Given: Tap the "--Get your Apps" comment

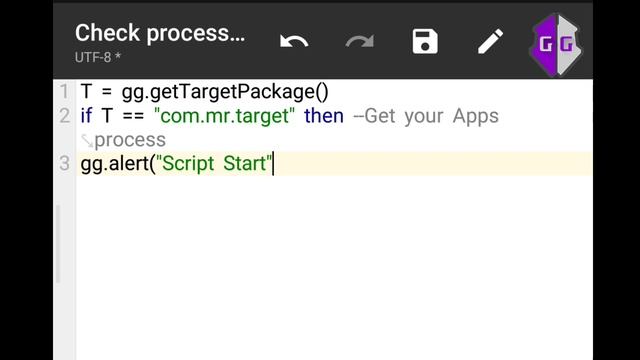Looking at the screenshot, I should point(426,116).
